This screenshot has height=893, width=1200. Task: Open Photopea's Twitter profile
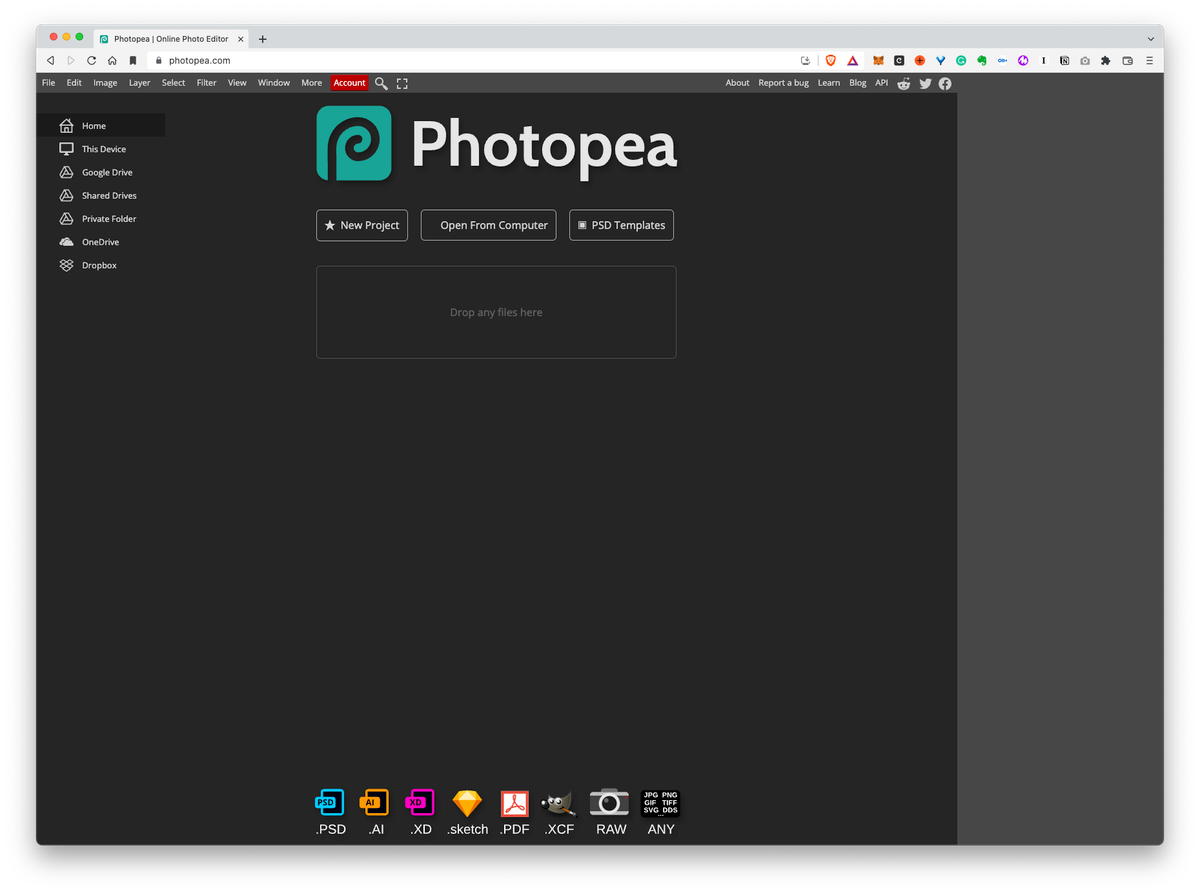(x=924, y=84)
